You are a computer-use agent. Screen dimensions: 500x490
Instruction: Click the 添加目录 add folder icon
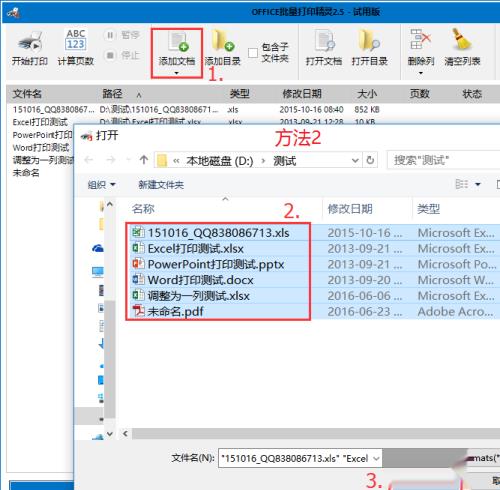click(x=223, y=40)
